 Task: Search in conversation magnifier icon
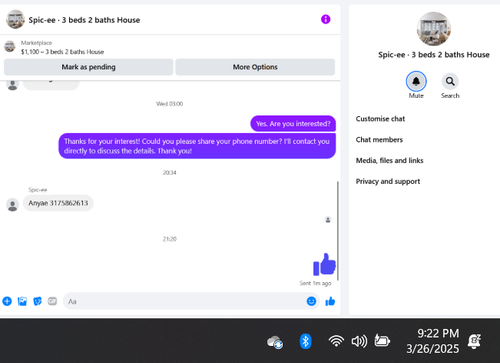pyautogui.click(x=450, y=81)
